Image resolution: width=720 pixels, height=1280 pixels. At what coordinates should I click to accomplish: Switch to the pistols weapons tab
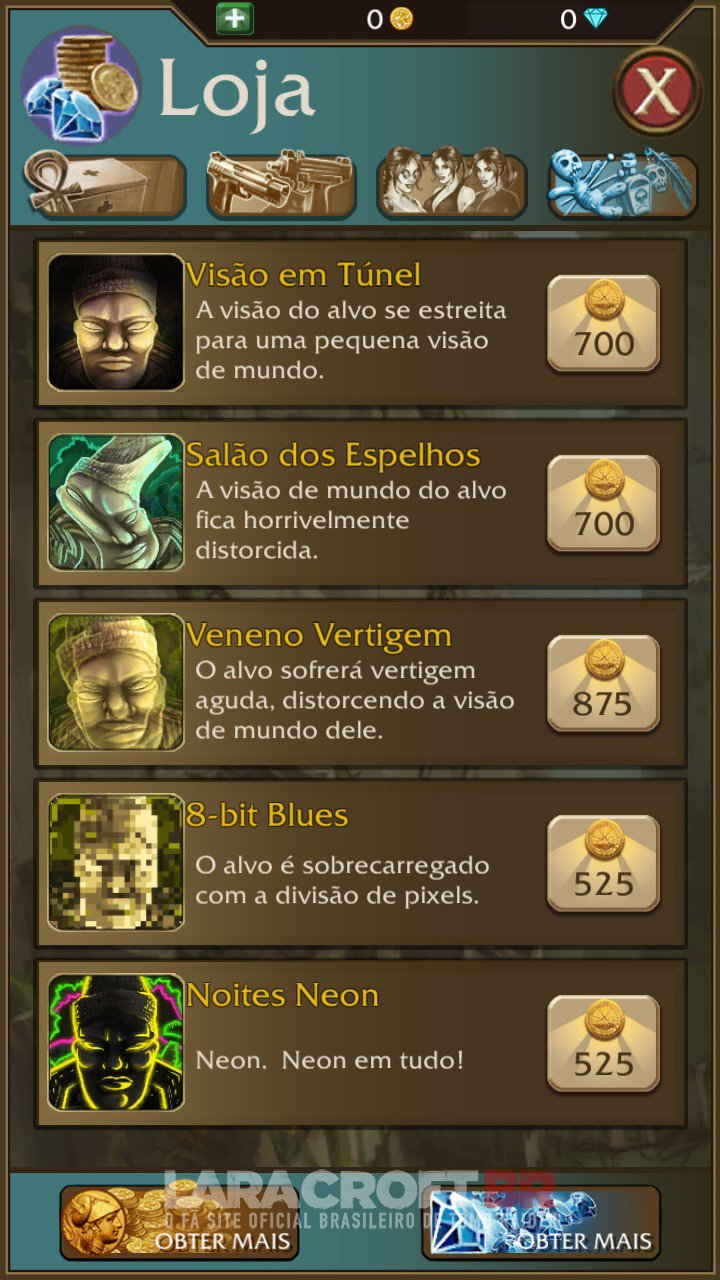coord(281,185)
